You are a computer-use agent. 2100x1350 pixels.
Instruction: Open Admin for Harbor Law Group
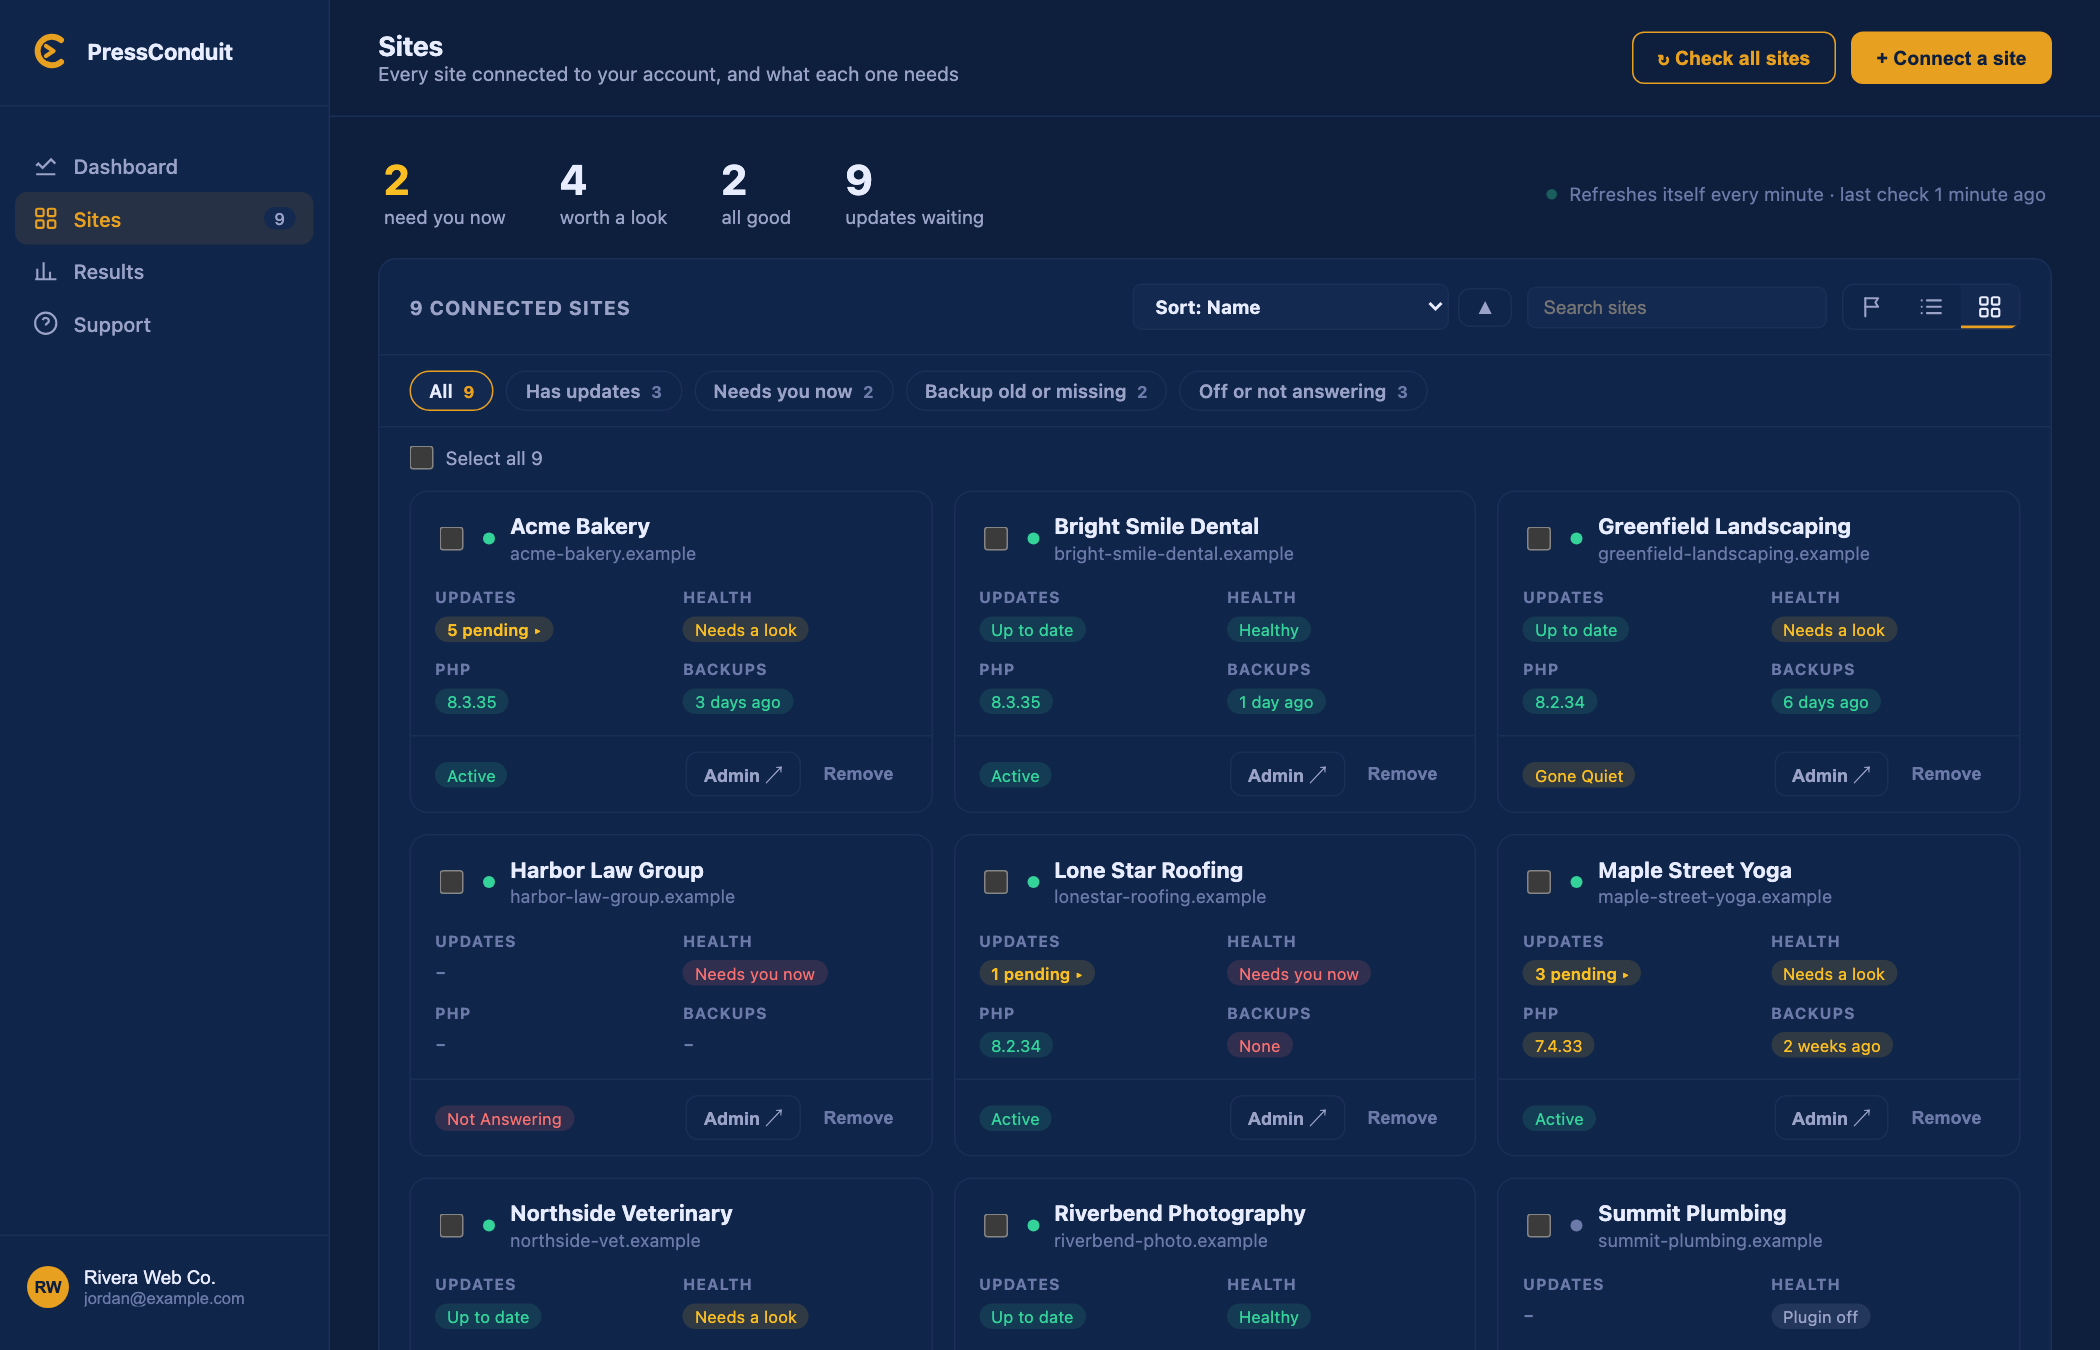pos(743,1118)
